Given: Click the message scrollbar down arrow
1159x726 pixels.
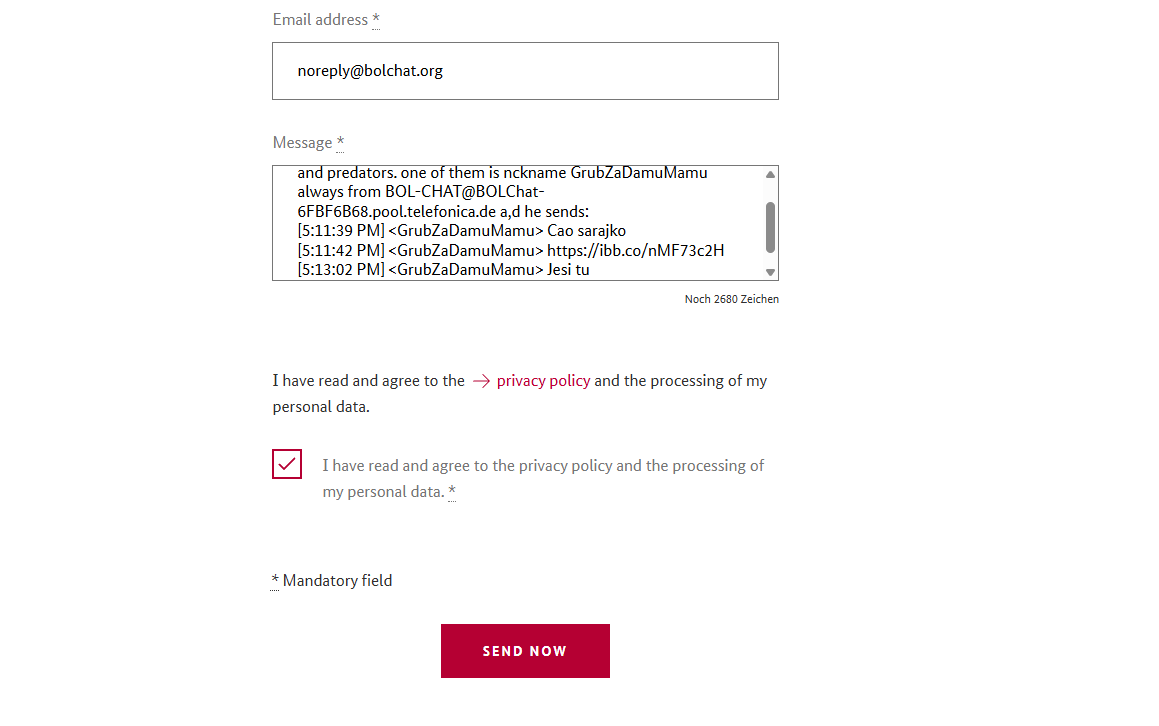Looking at the screenshot, I should (770, 272).
